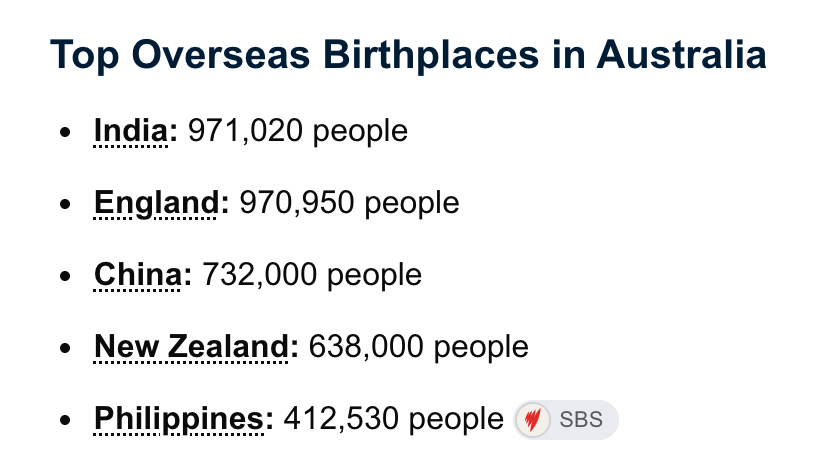Click the word Birthplaces in the heading
The height and width of the screenshot is (462, 832).
point(431,56)
